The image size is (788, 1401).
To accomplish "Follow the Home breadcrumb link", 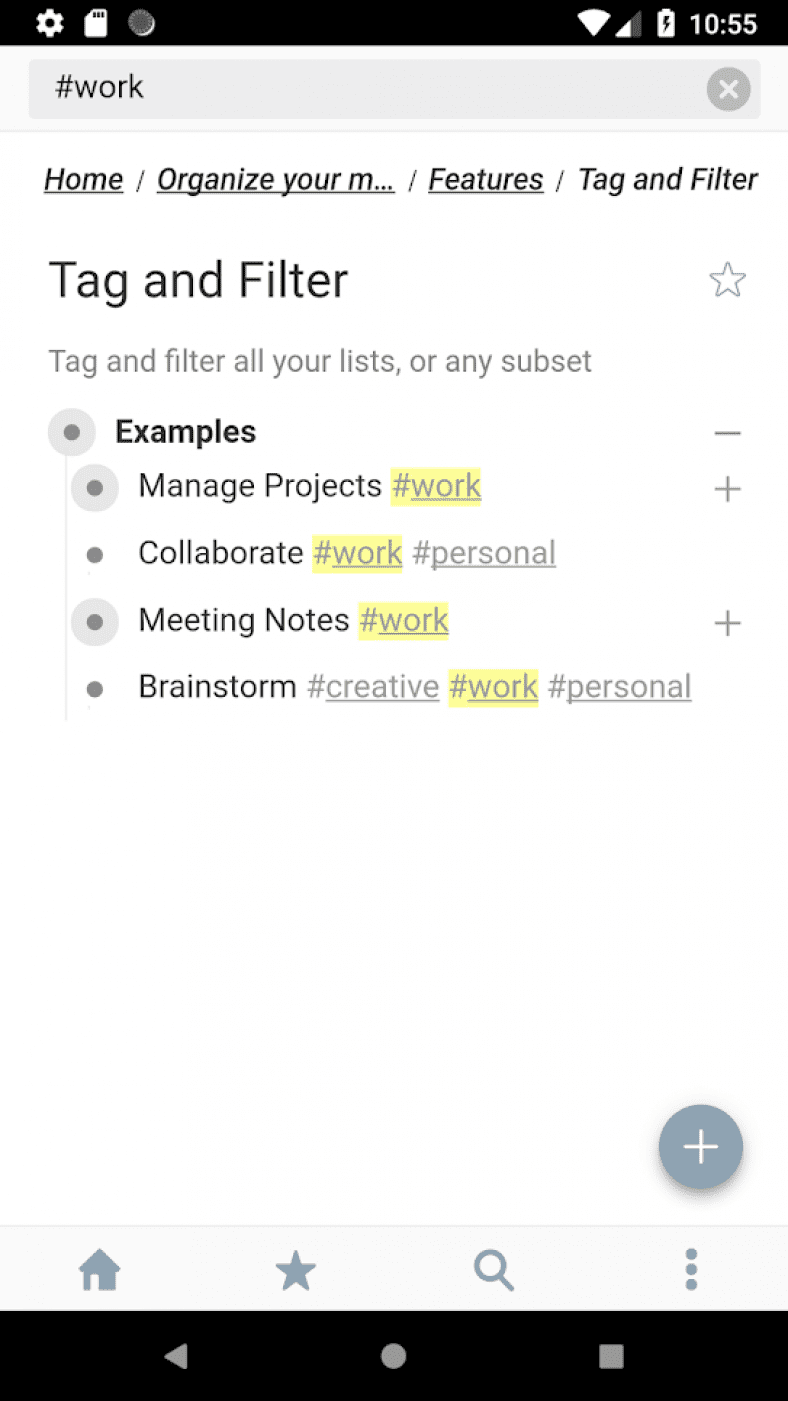I will tap(83, 179).
